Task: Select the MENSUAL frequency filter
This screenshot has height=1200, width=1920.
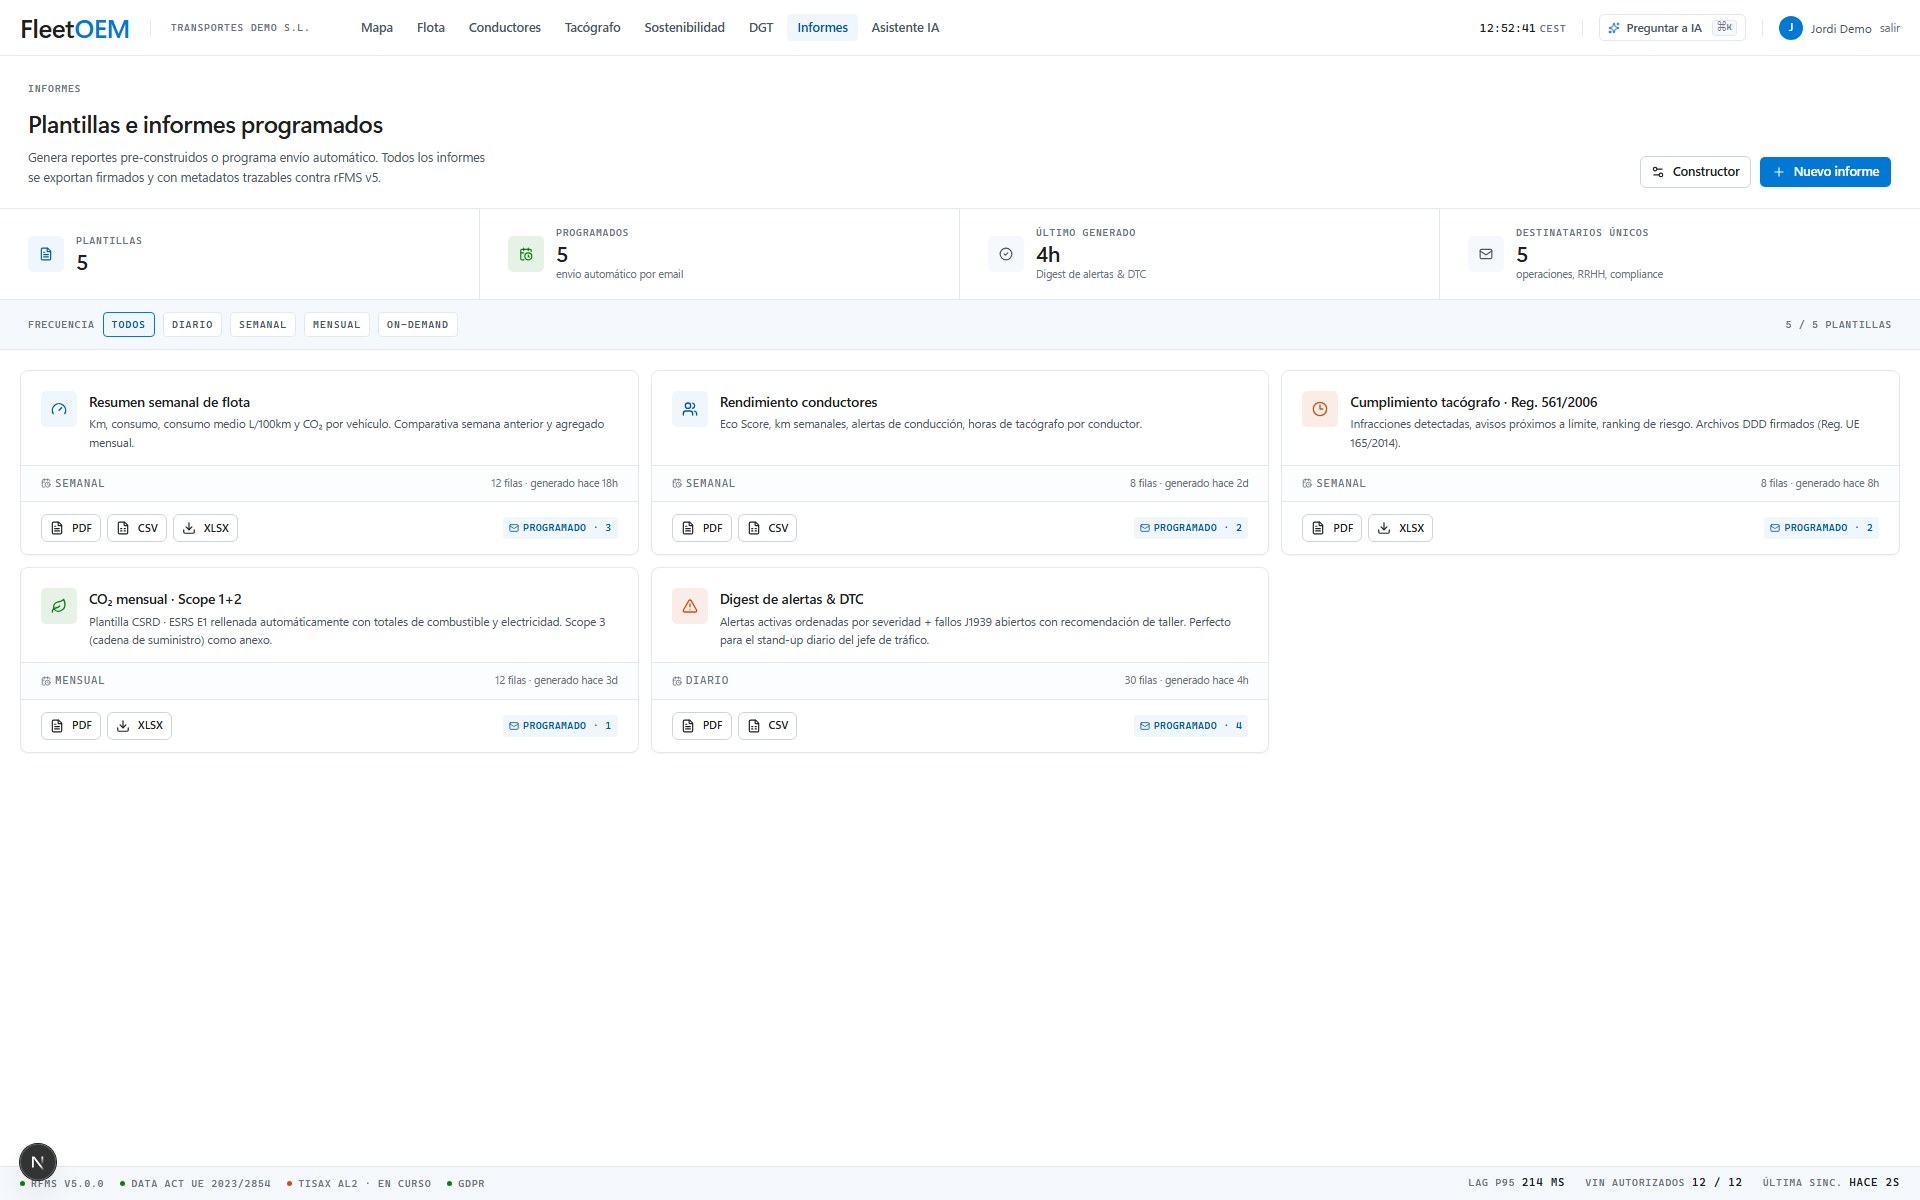Action: click(x=337, y=325)
